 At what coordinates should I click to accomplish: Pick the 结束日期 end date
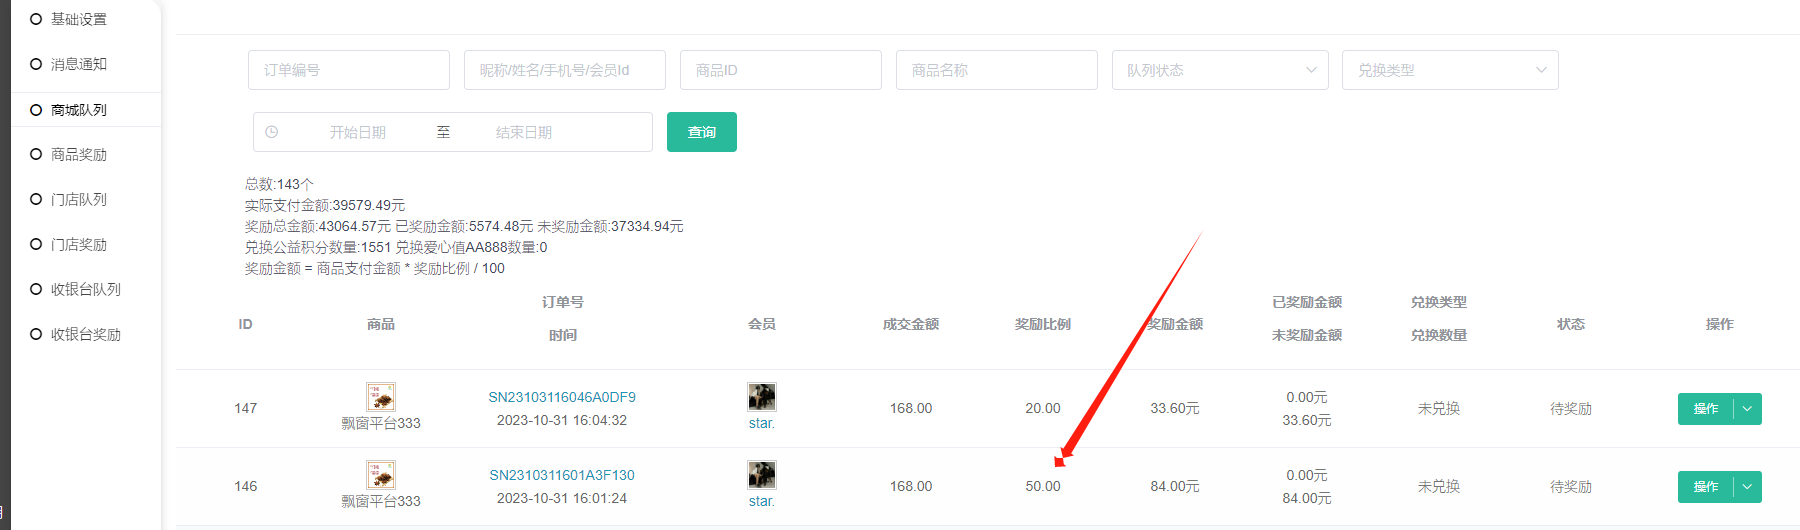[524, 132]
